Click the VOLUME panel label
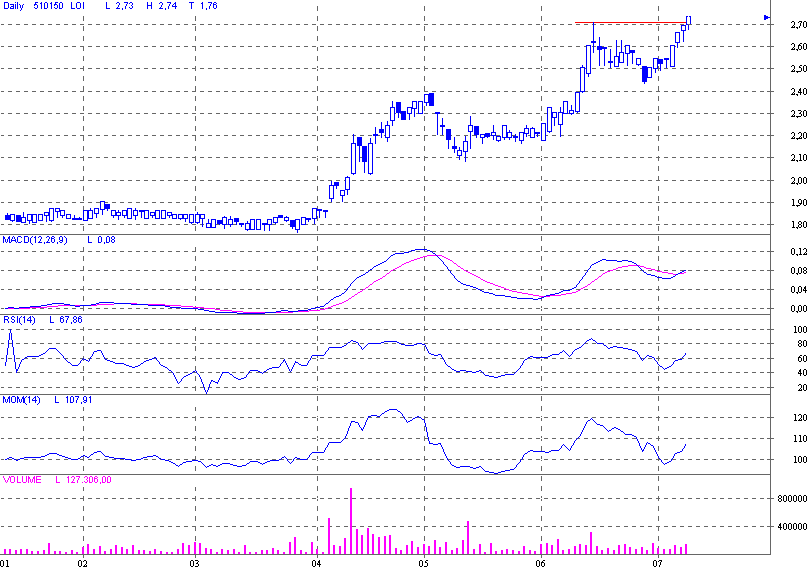Screen dimensions: 811x572 [x=22, y=480]
